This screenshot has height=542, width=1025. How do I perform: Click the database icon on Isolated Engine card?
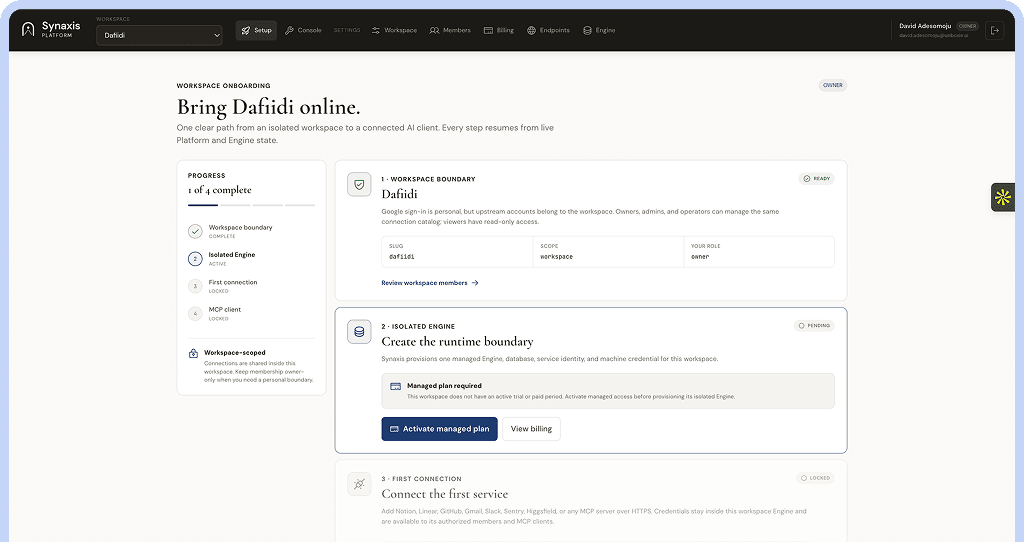click(x=359, y=332)
